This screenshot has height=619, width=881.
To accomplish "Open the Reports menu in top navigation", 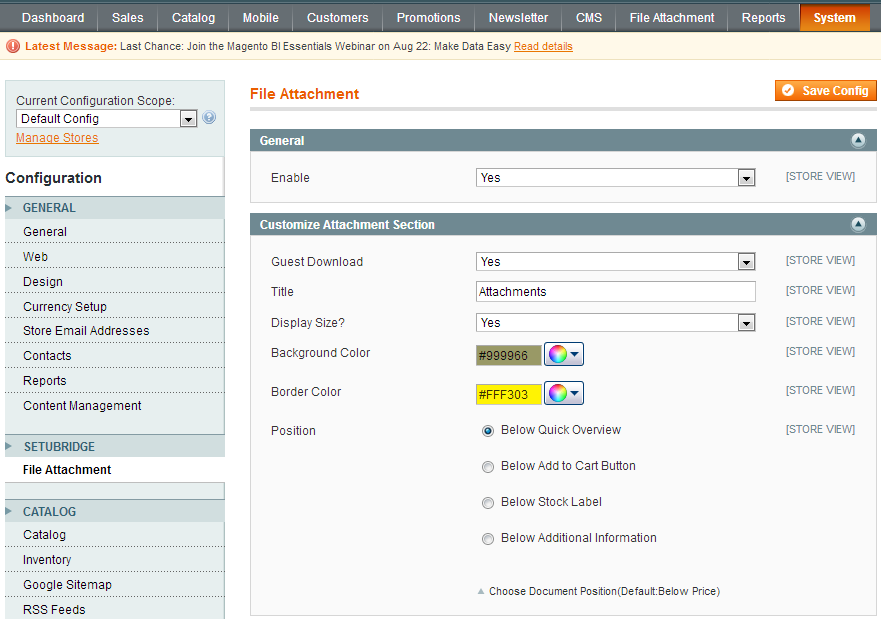I will (x=763, y=18).
